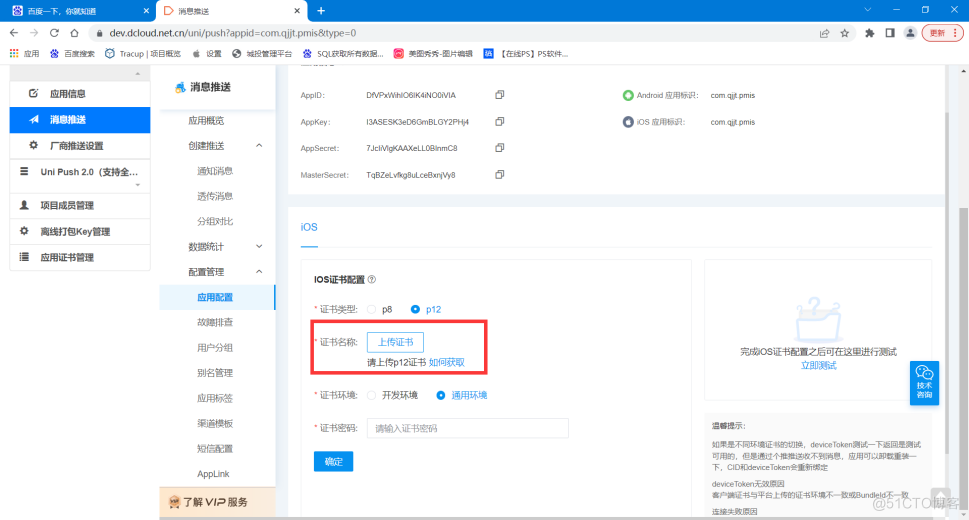
Task: Toggle the browser side panel icon
Action: [890, 33]
